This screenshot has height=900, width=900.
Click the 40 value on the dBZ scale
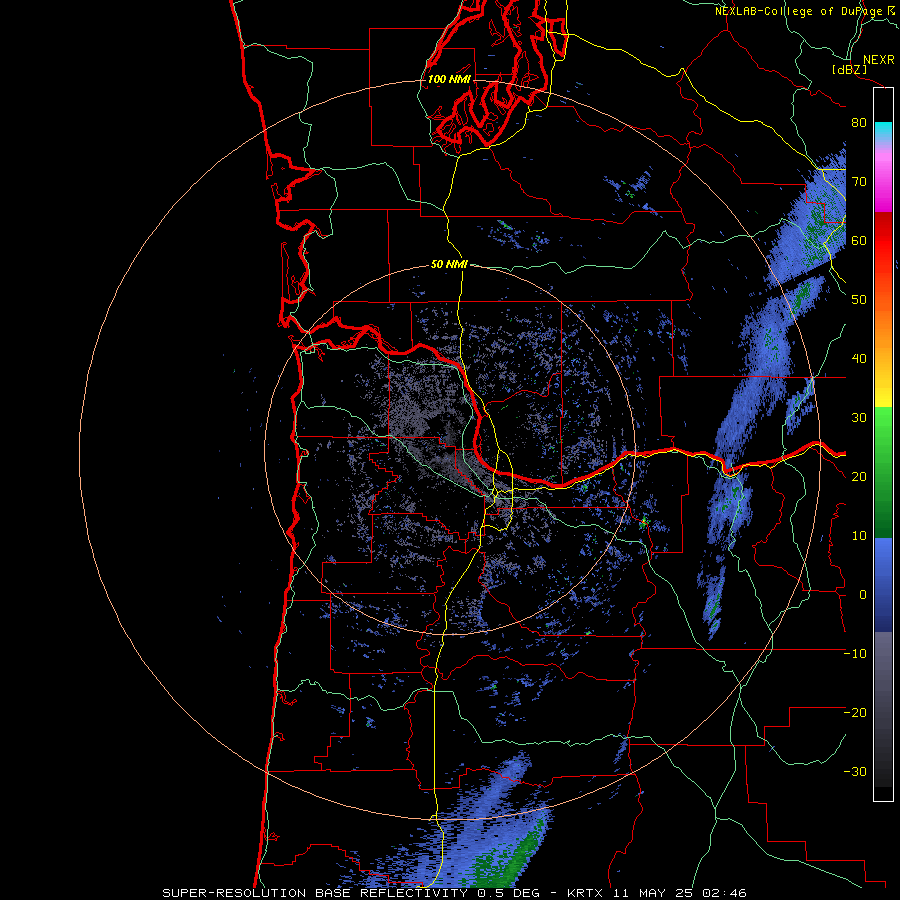(859, 359)
